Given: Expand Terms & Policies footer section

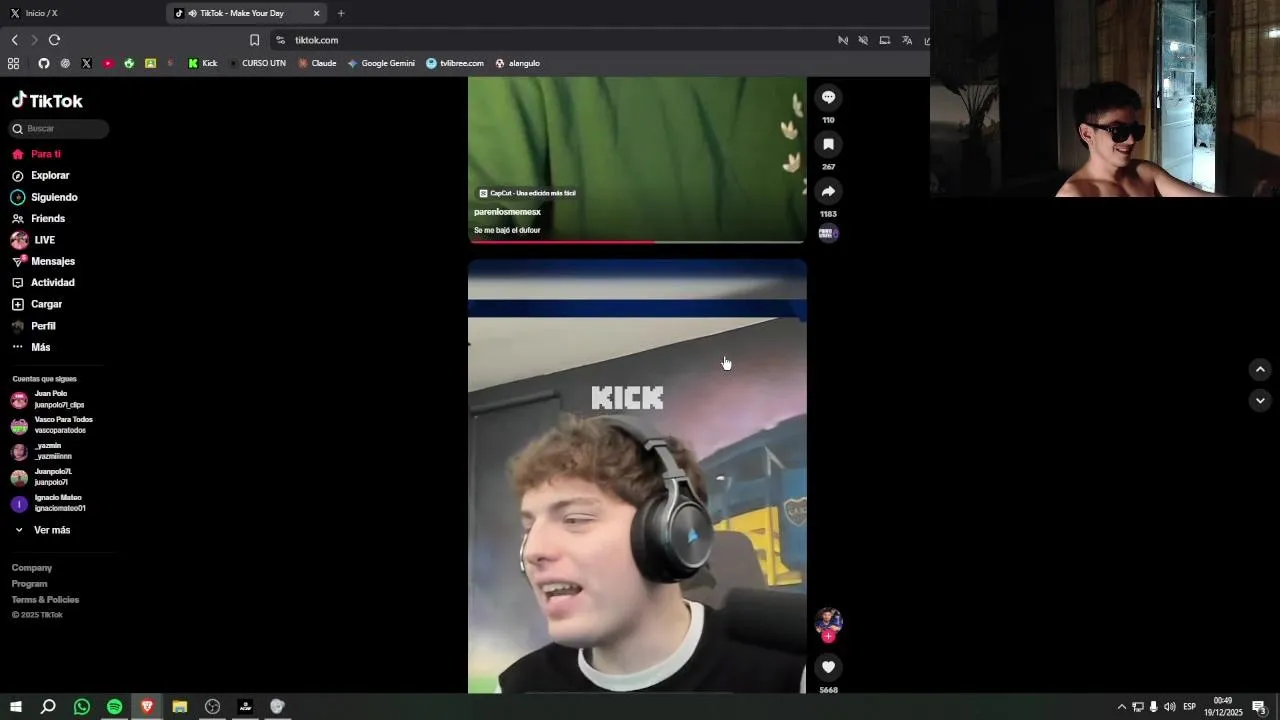Looking at the screenshot, I should point(46,600).
